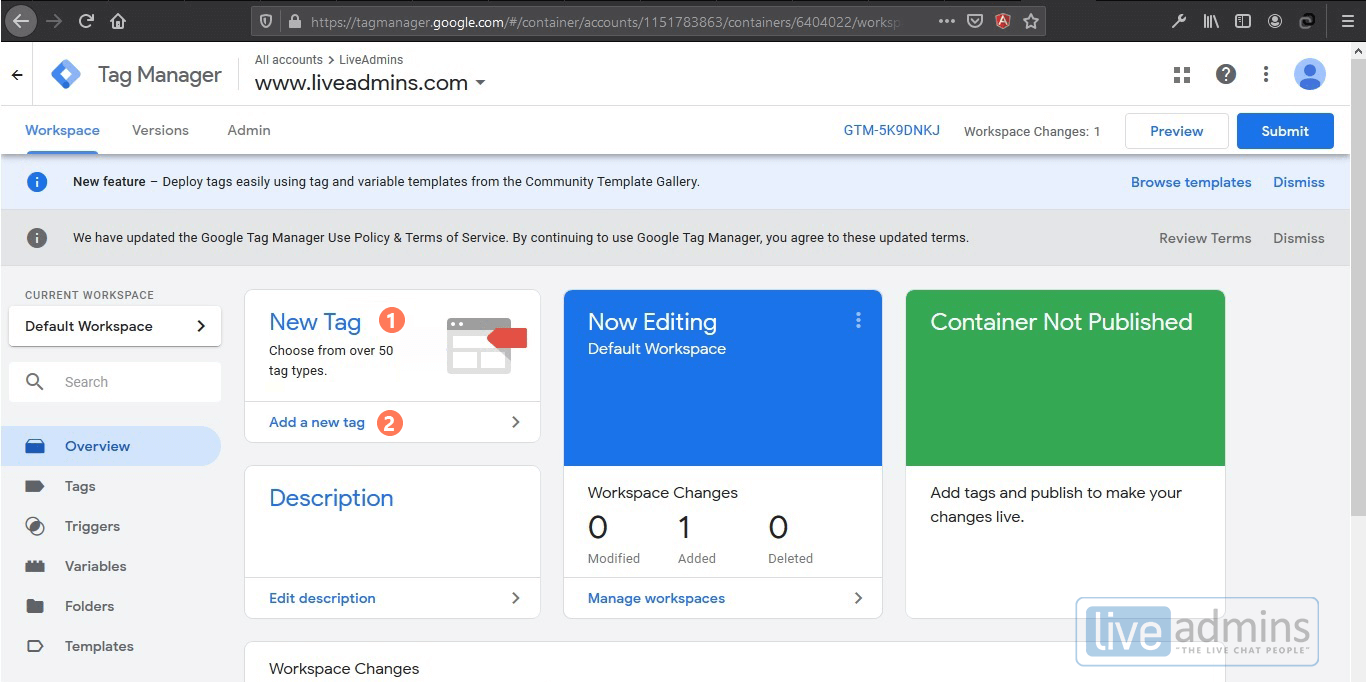This screenshot has width=1366, height=682.
Task: Open the browser library icon
Action: pos(1211,21)
